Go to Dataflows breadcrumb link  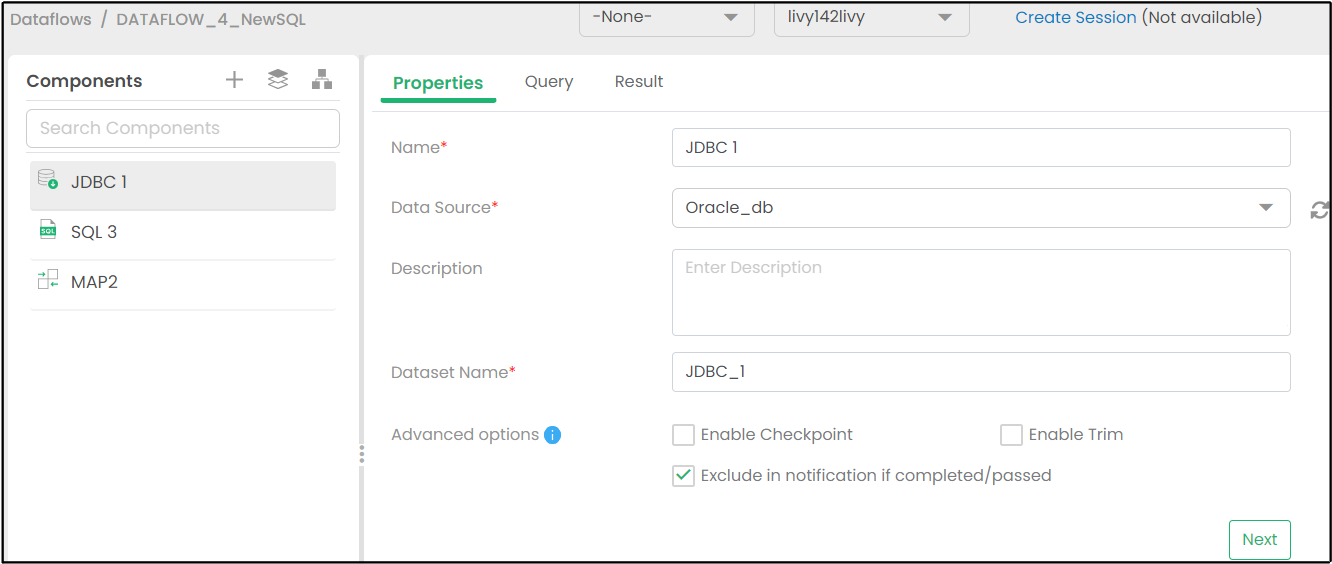pyautogui.click(x=51, y=19)
